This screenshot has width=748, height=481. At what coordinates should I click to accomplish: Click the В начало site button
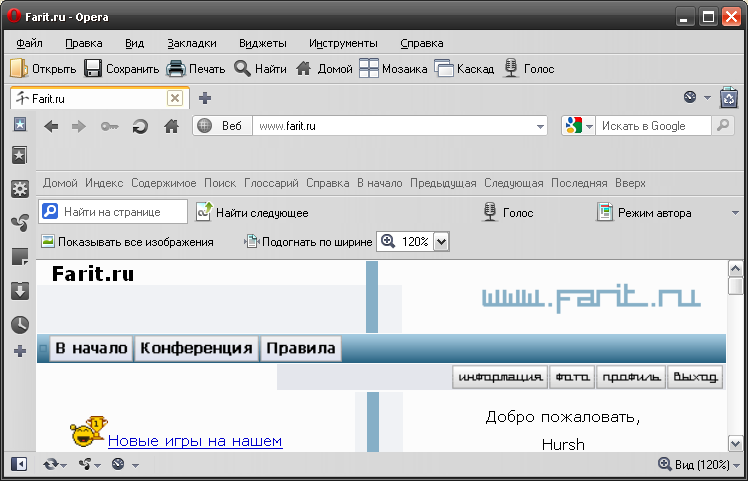pyautogui.click(x=91, y=348)
